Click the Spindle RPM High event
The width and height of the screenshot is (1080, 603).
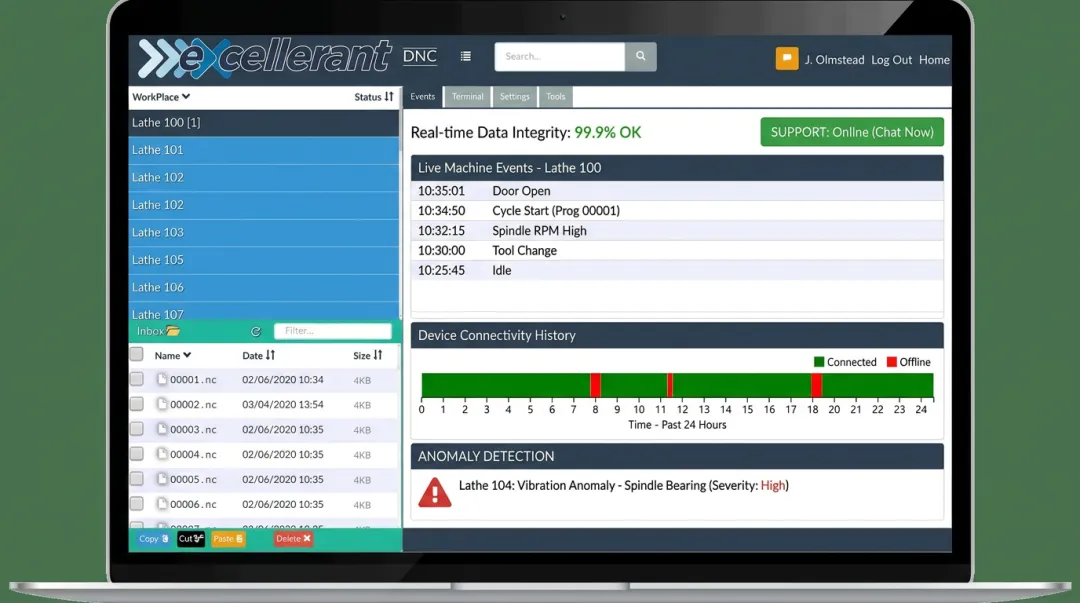click(677, 231)
